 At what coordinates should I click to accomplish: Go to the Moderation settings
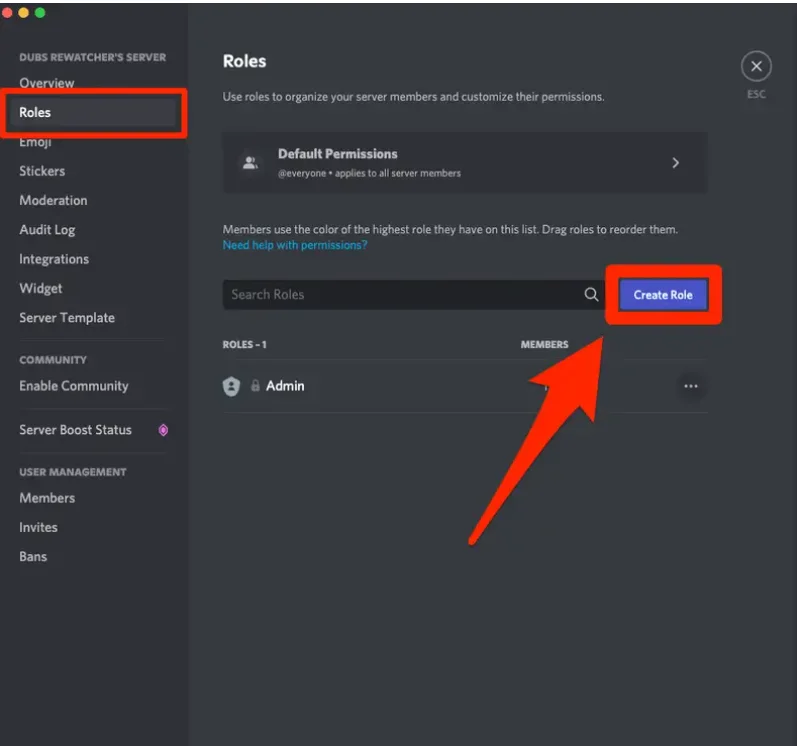(53, 200)
